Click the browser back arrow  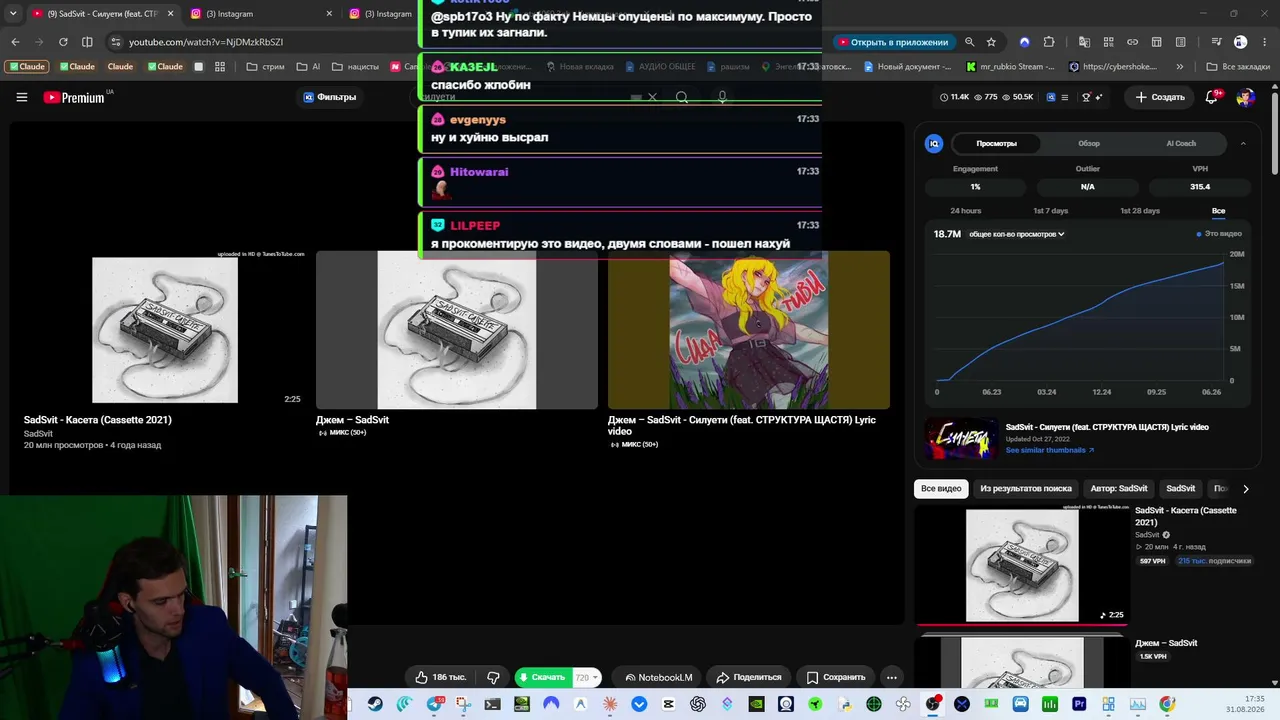15,42
